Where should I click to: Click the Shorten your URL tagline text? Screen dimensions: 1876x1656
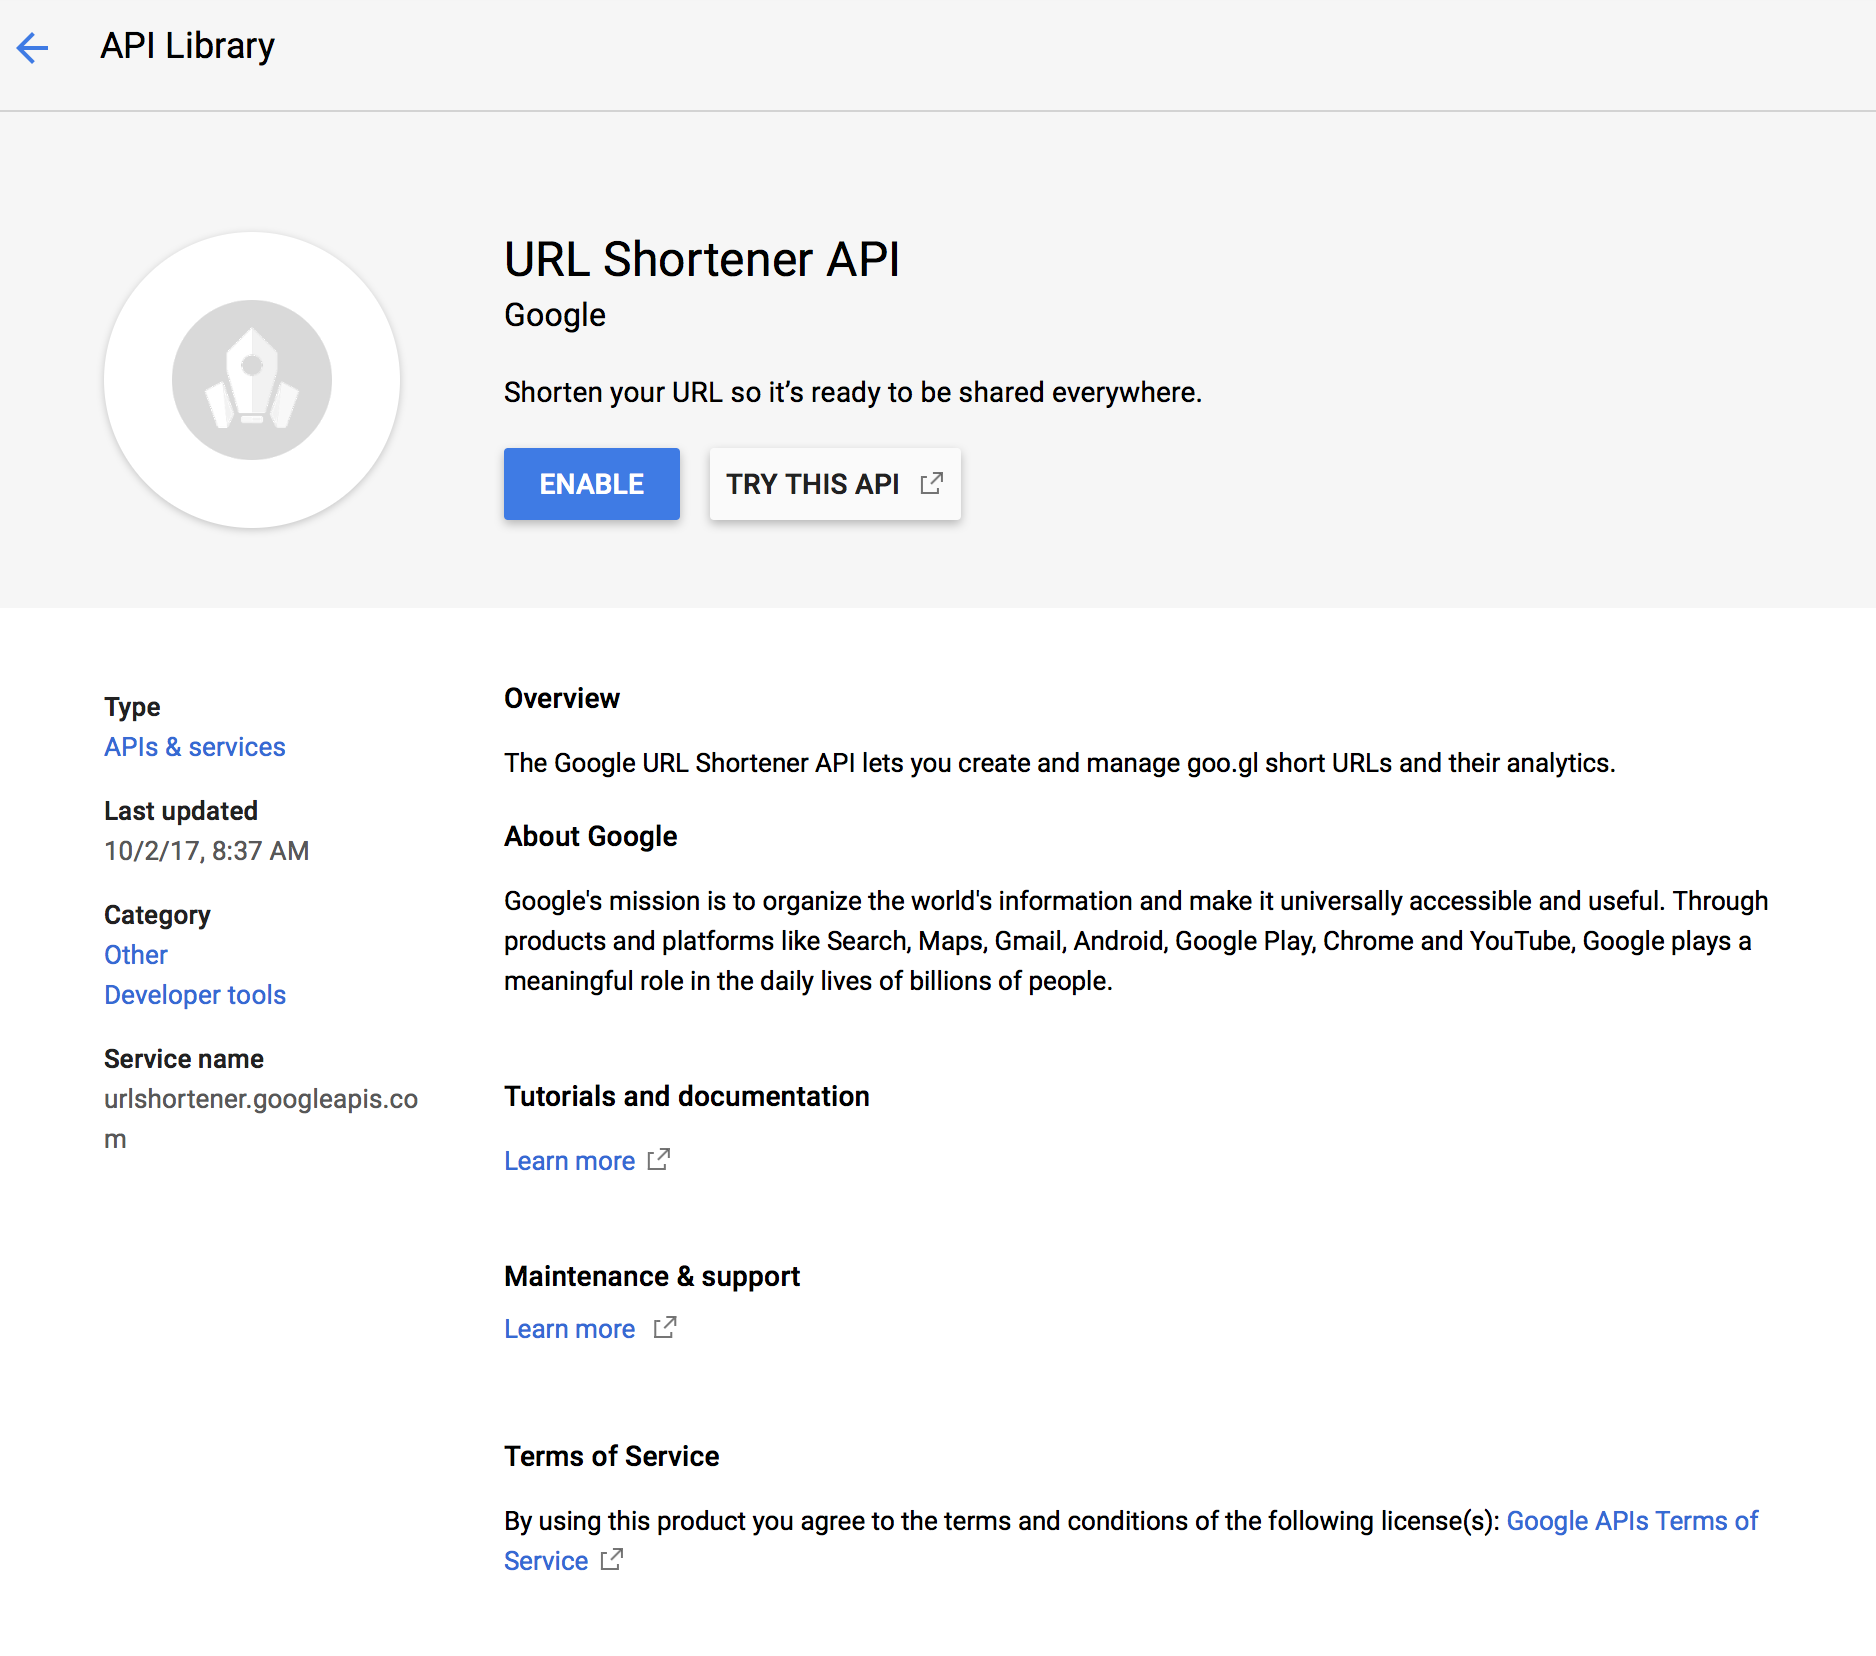[853, 392]
